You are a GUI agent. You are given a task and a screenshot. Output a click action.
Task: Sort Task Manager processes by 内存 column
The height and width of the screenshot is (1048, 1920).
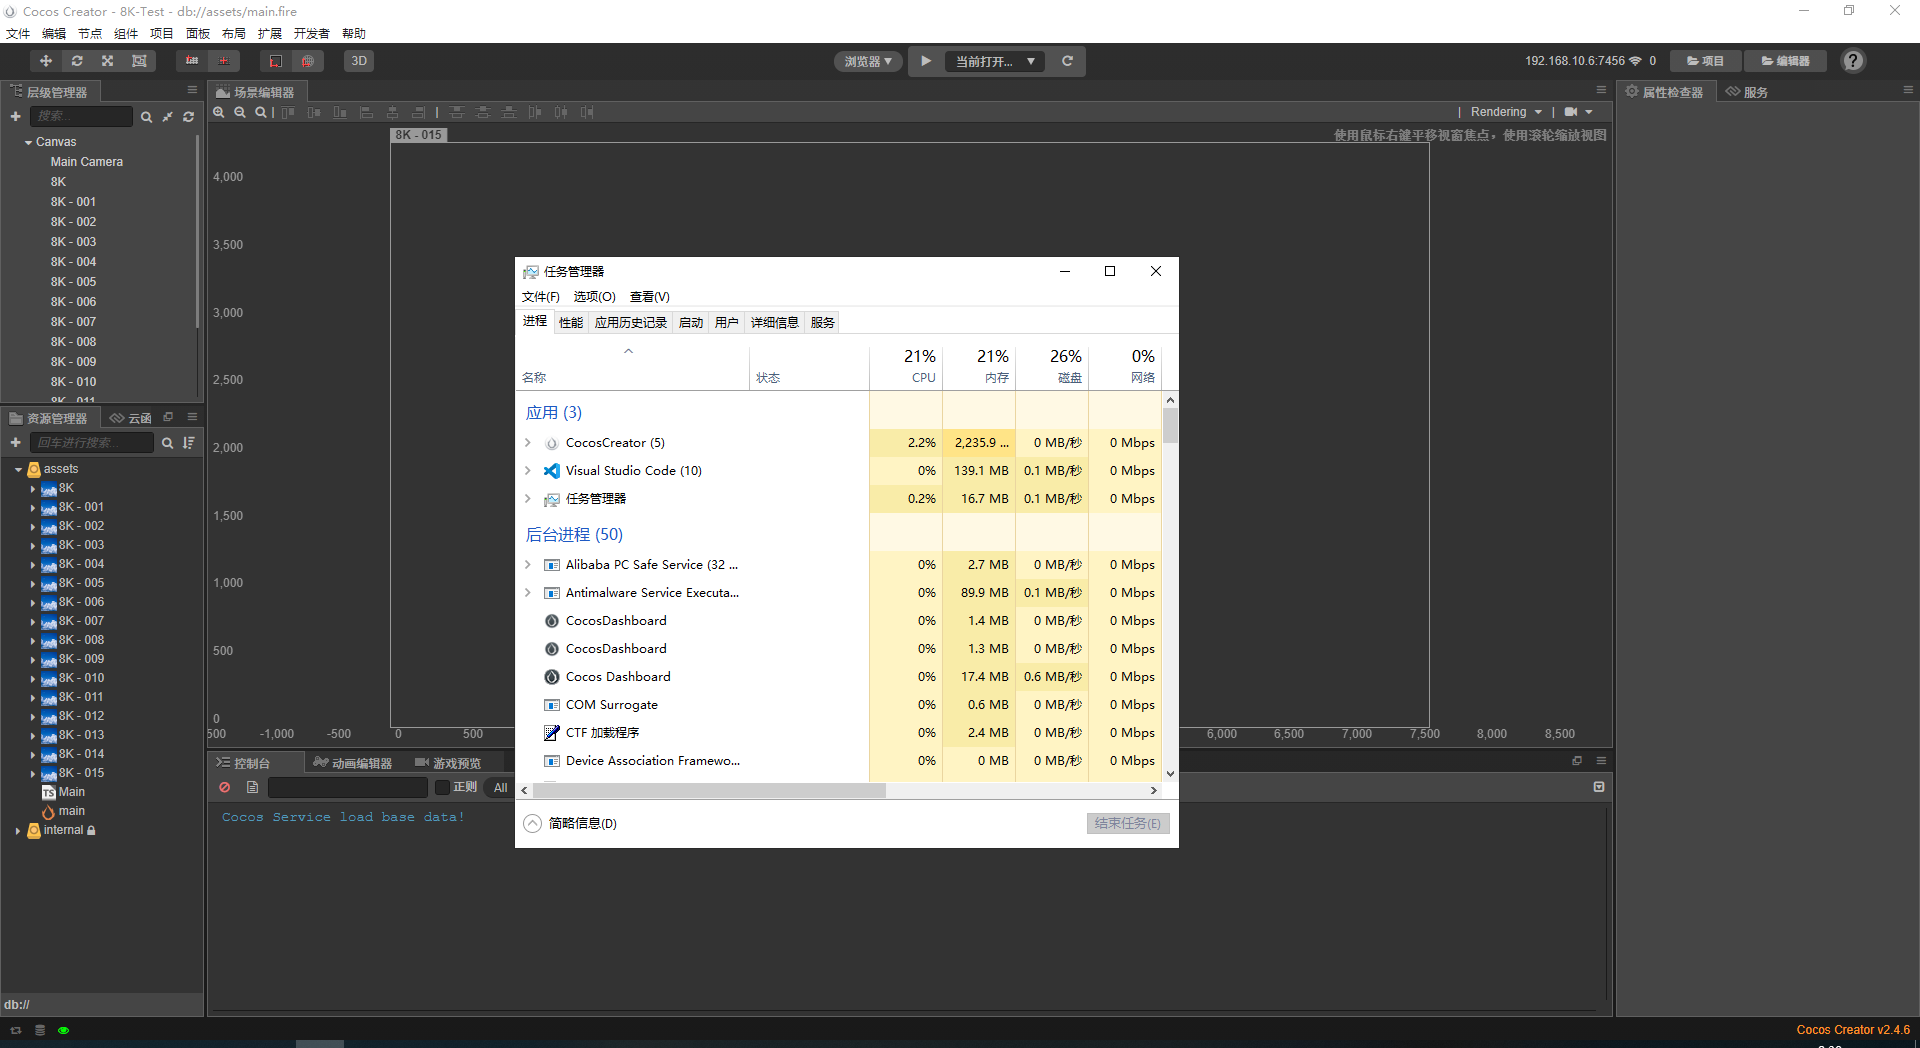point(979,366)
